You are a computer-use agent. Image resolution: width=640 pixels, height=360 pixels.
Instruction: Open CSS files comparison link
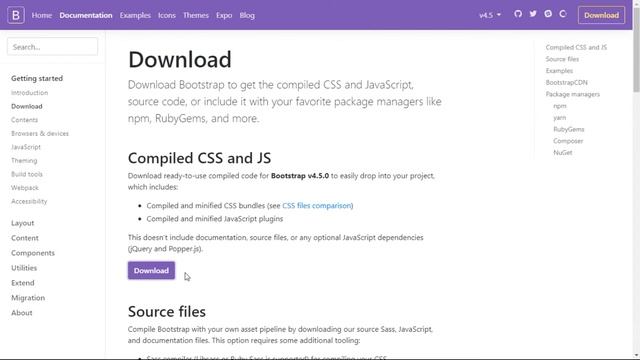click(x=317, y=205)
